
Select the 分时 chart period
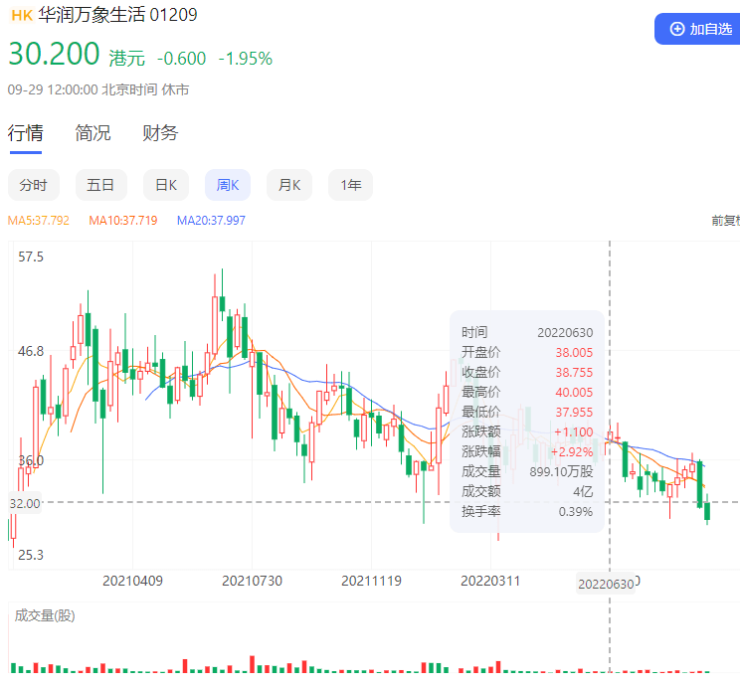[34, 185]
